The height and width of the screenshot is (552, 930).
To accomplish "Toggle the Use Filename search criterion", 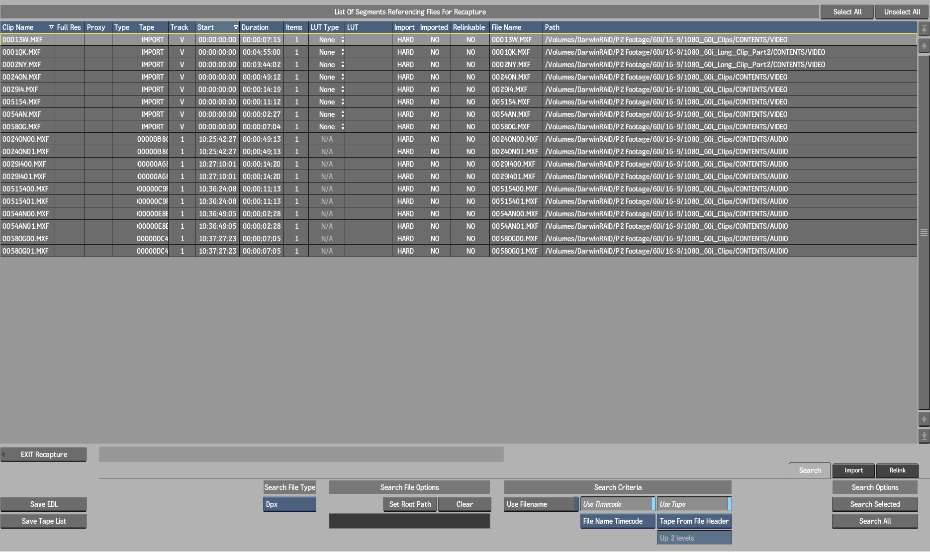I will pyautogui.click(x=541, y=505).
